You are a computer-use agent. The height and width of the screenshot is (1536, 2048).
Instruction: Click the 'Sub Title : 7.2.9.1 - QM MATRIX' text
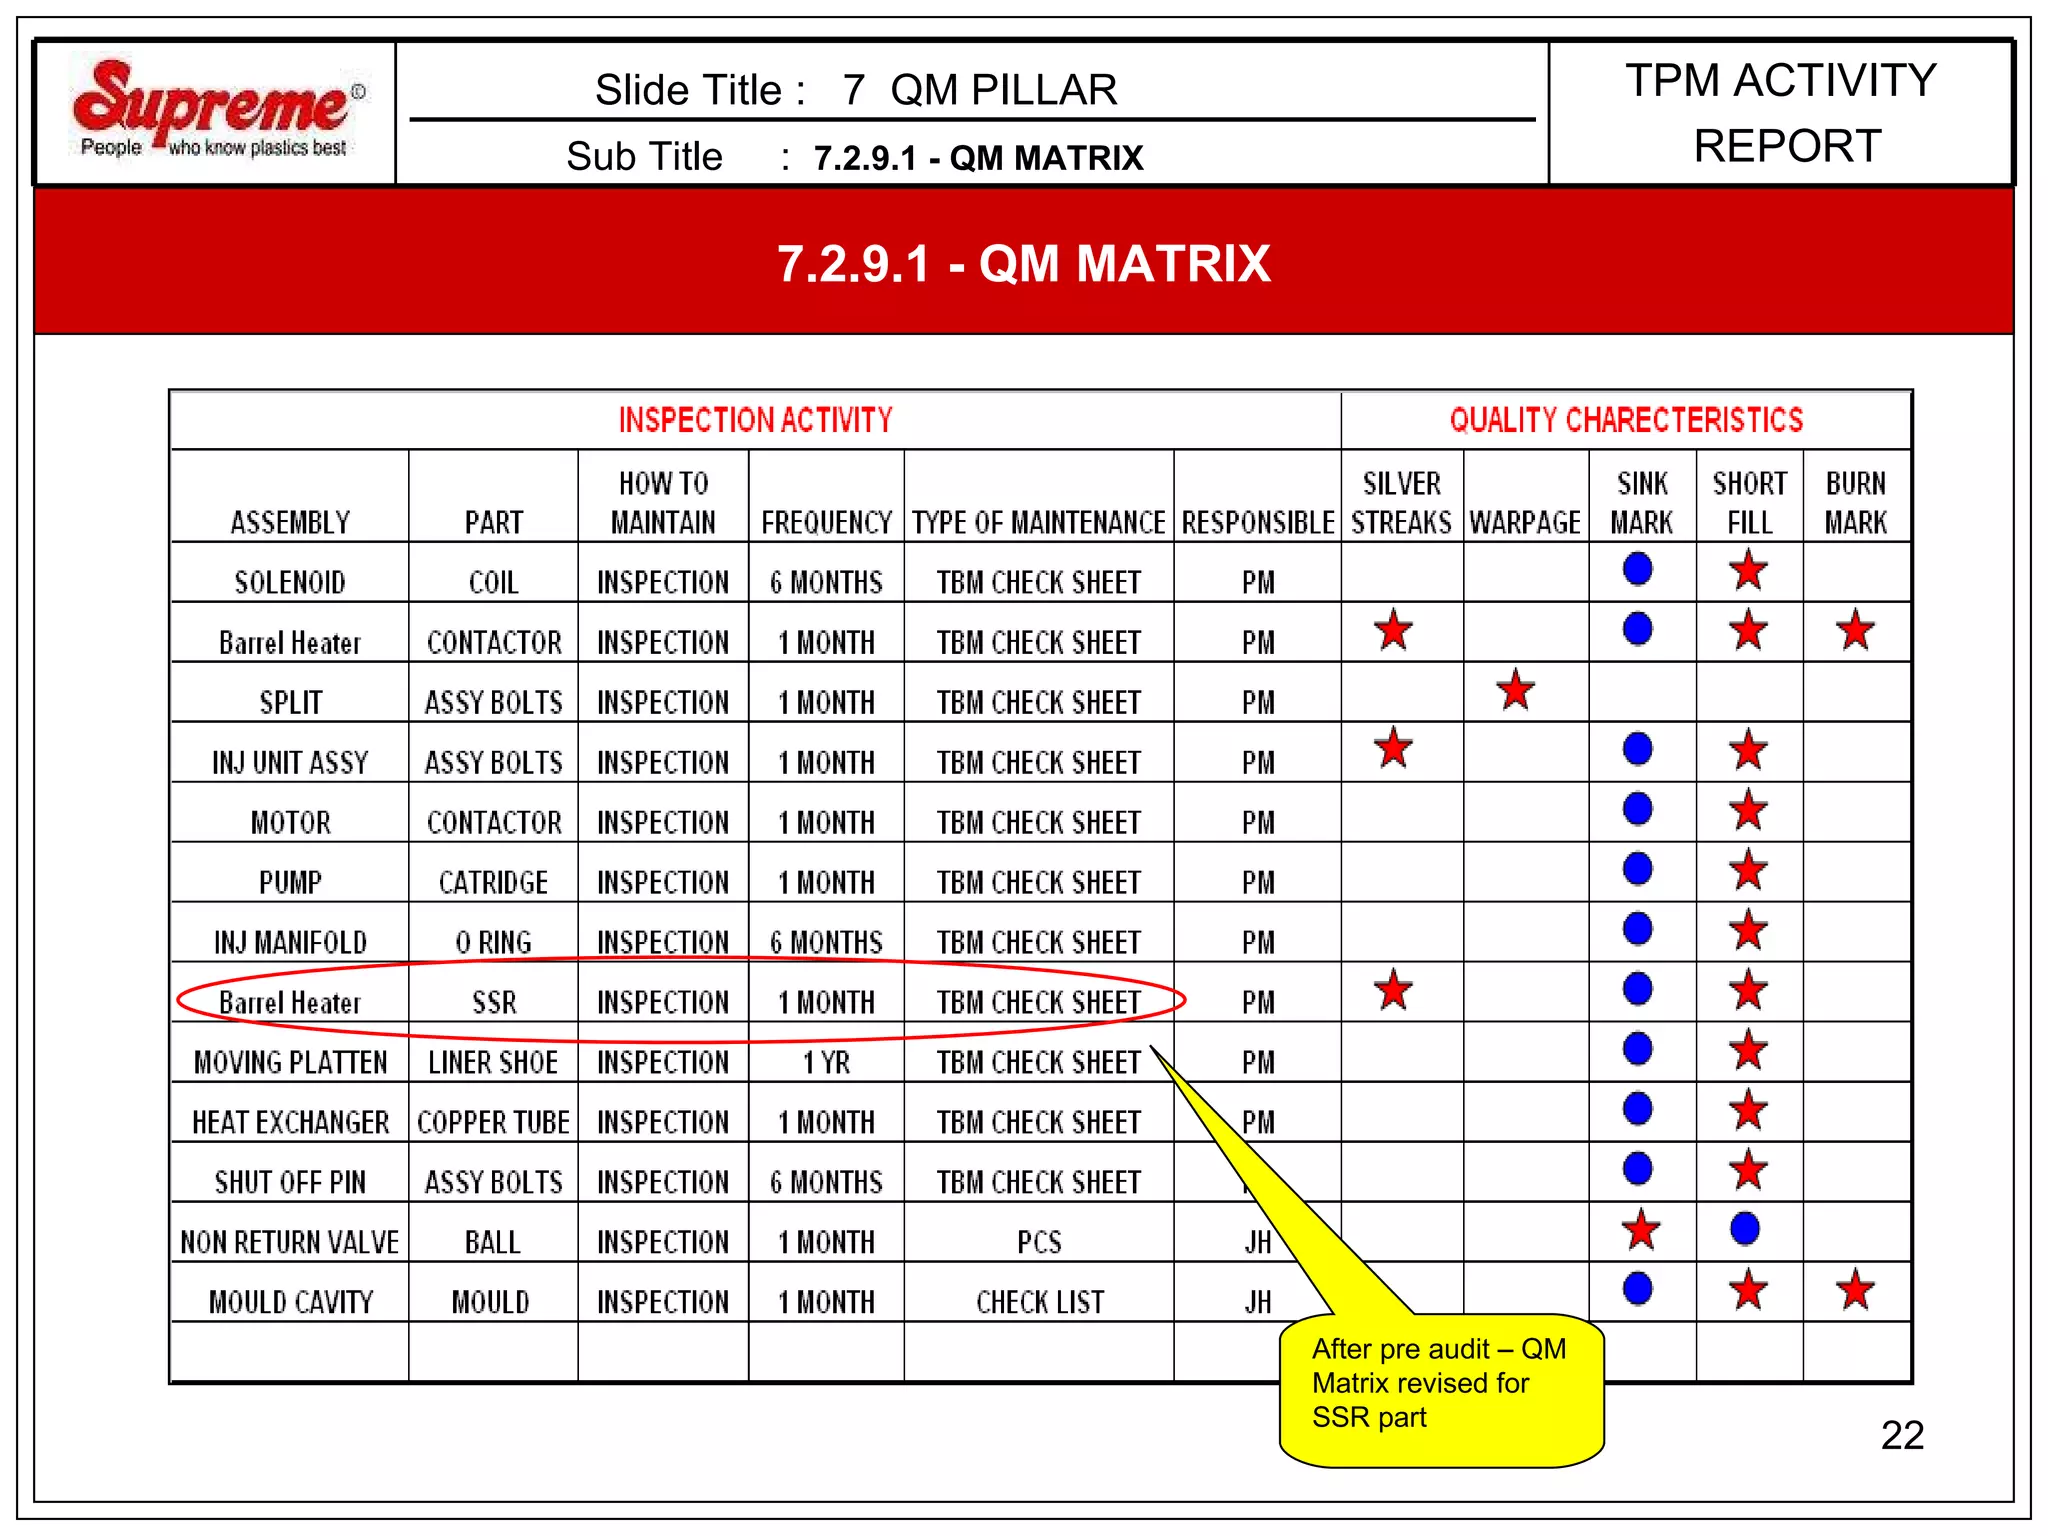[855, 157]
